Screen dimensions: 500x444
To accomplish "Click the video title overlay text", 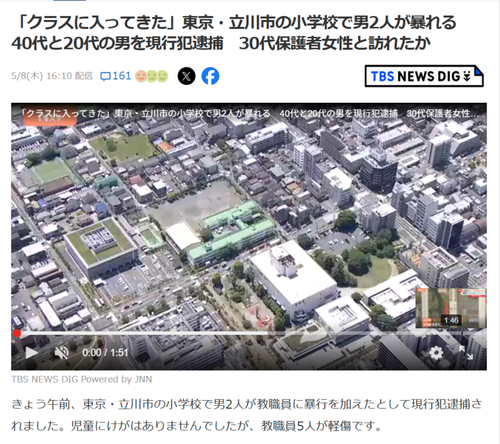I will [x=250, y=114].
